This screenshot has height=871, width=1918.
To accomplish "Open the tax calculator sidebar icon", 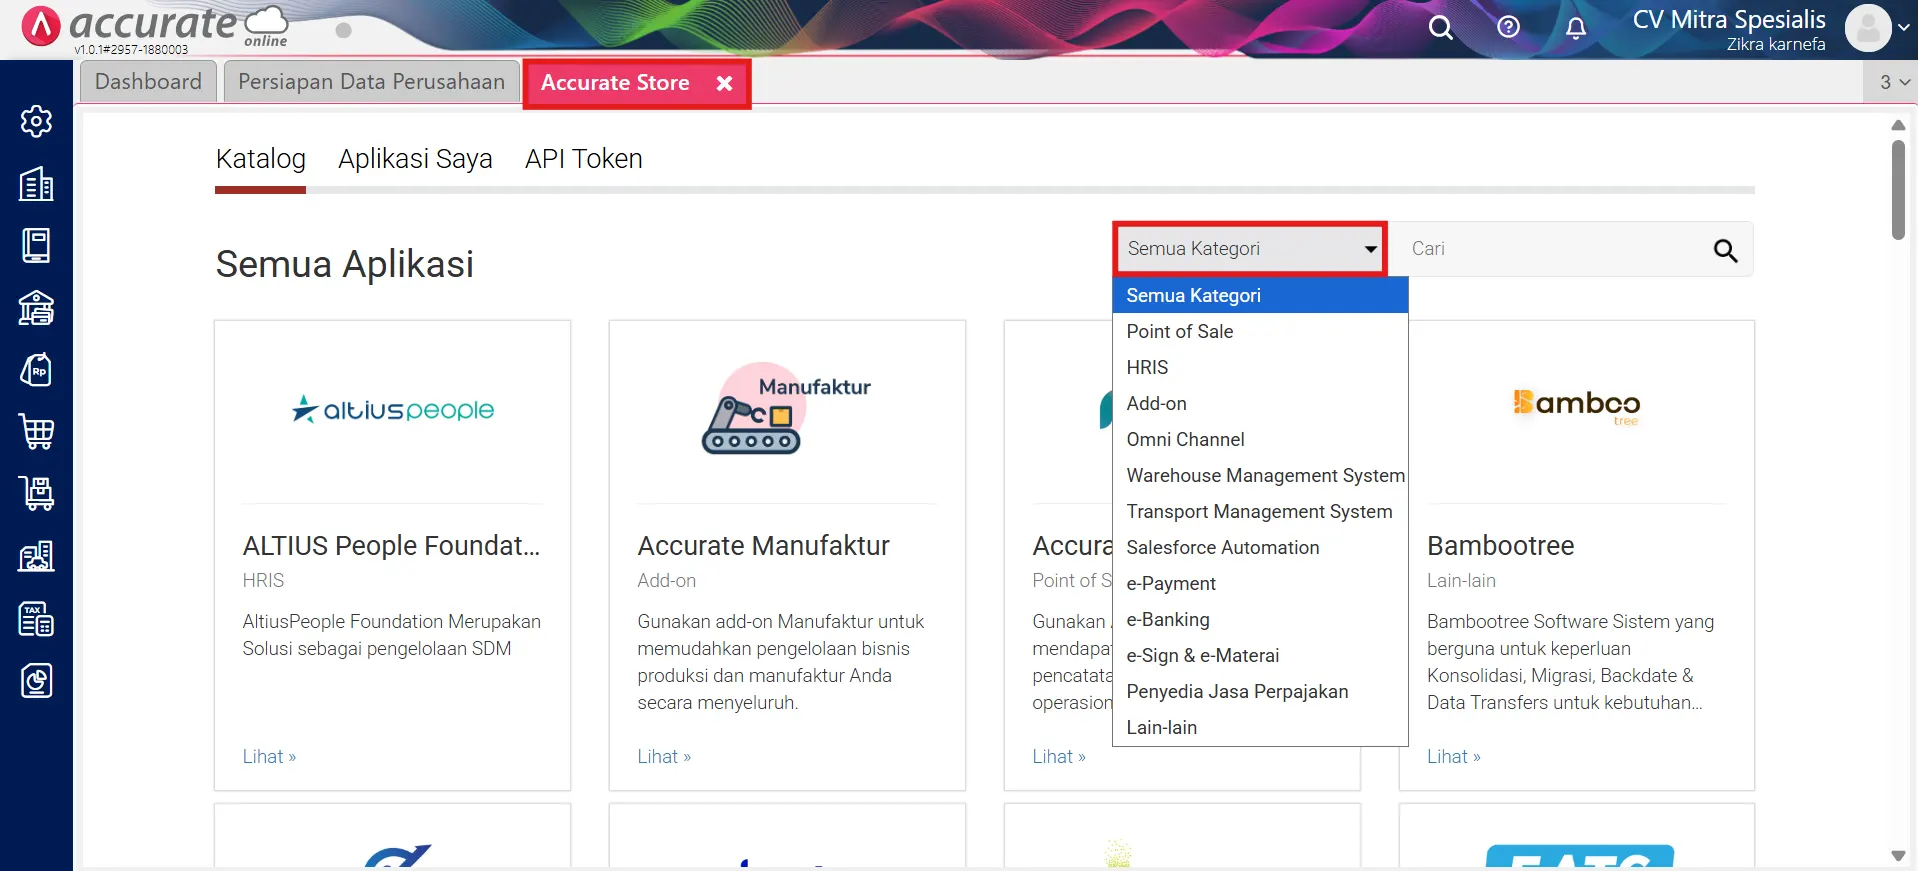I will coord(36,619).
